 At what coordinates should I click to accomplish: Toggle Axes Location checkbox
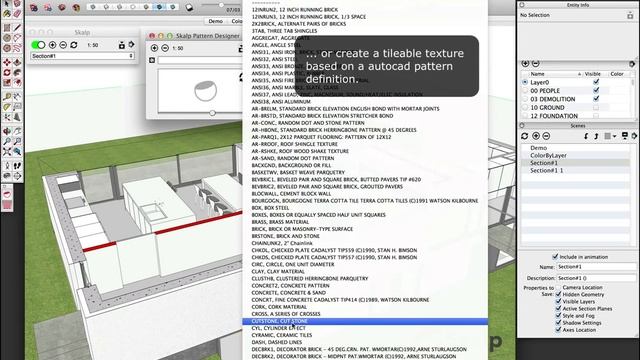558,330
